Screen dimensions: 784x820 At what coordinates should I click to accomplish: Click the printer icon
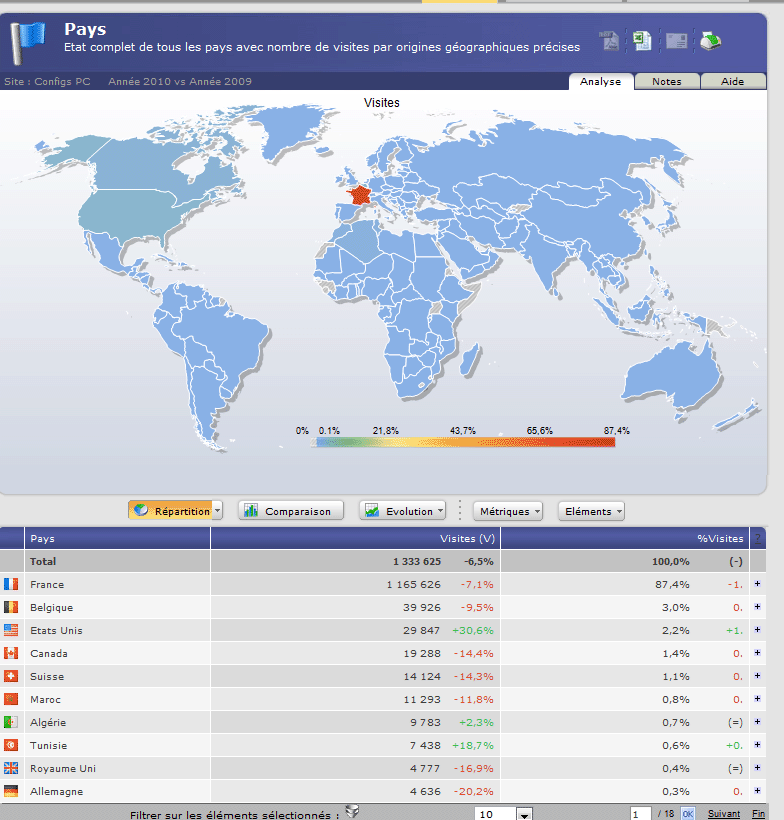pos(710,41)
